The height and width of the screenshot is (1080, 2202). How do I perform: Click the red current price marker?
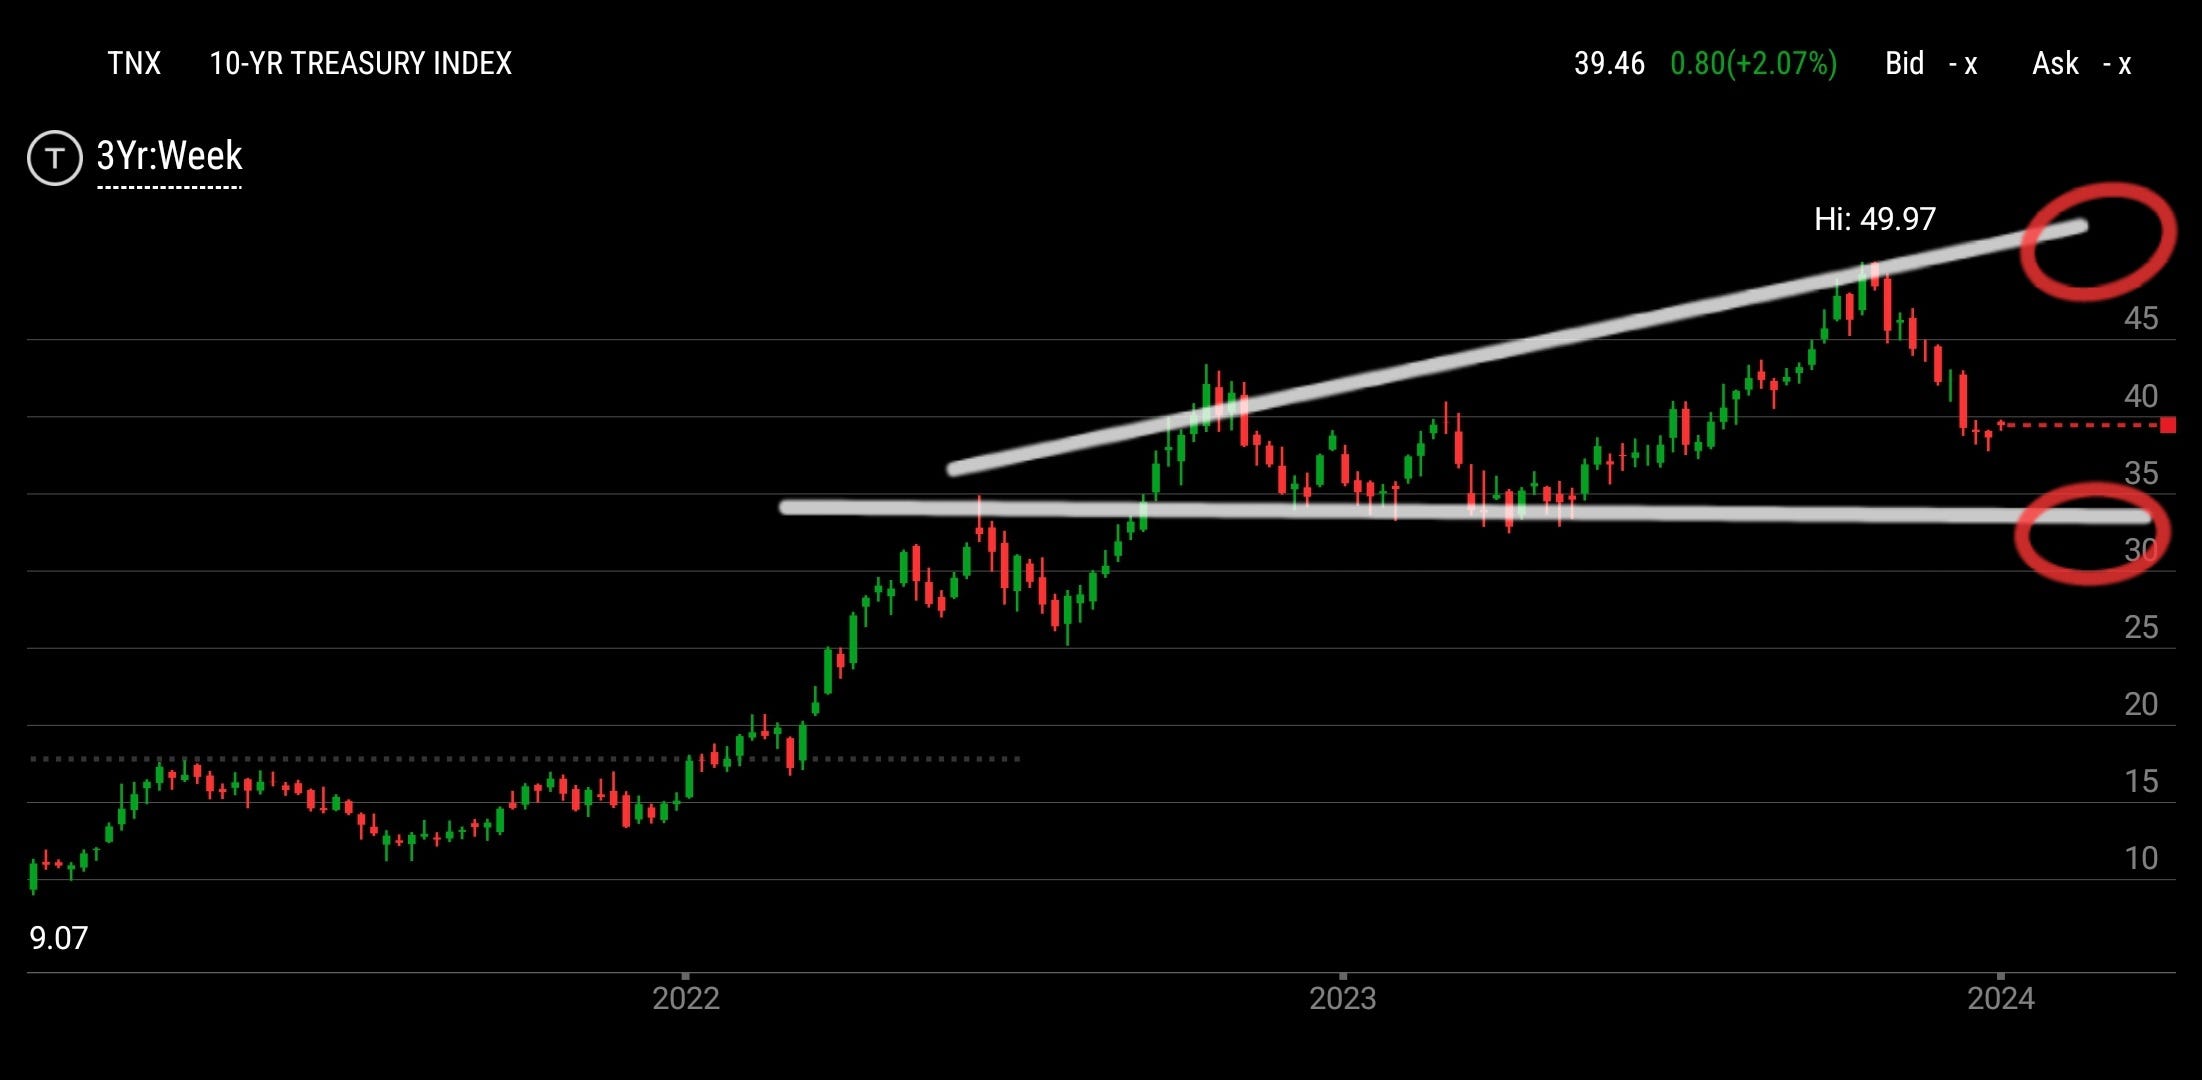[x=2167, y=426]
